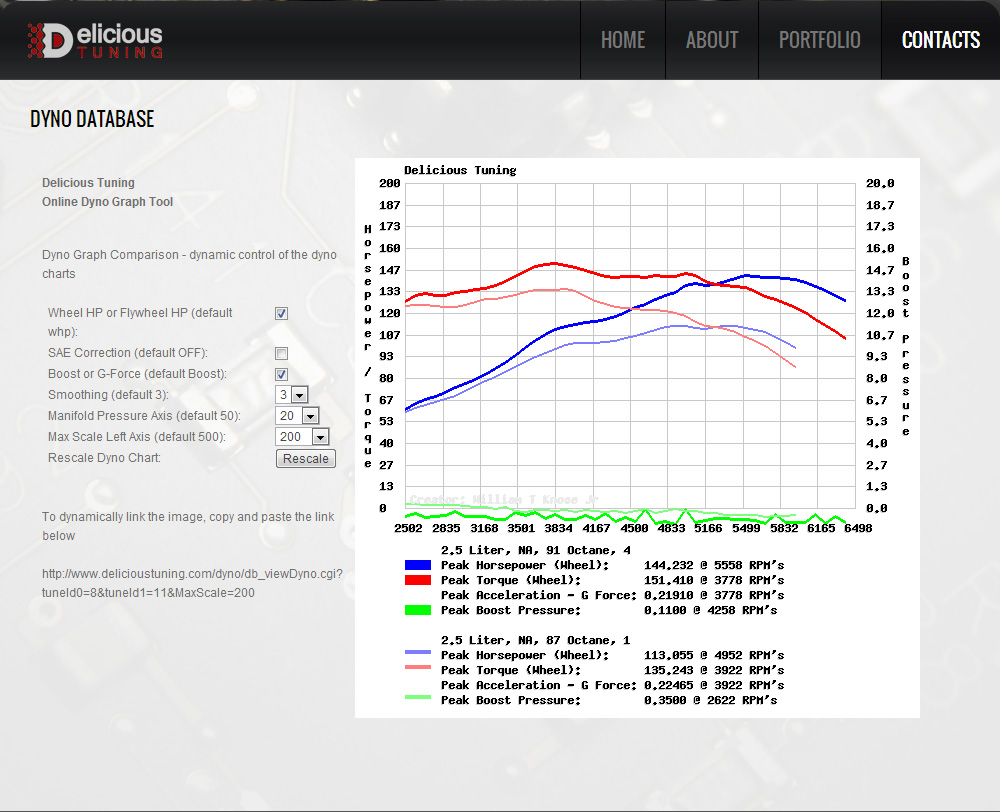Image resolution: width=1000 pixels, height=812 pixels.
Task: Enable the SAE Correction checkbox
Action: (x=281, y=353)
